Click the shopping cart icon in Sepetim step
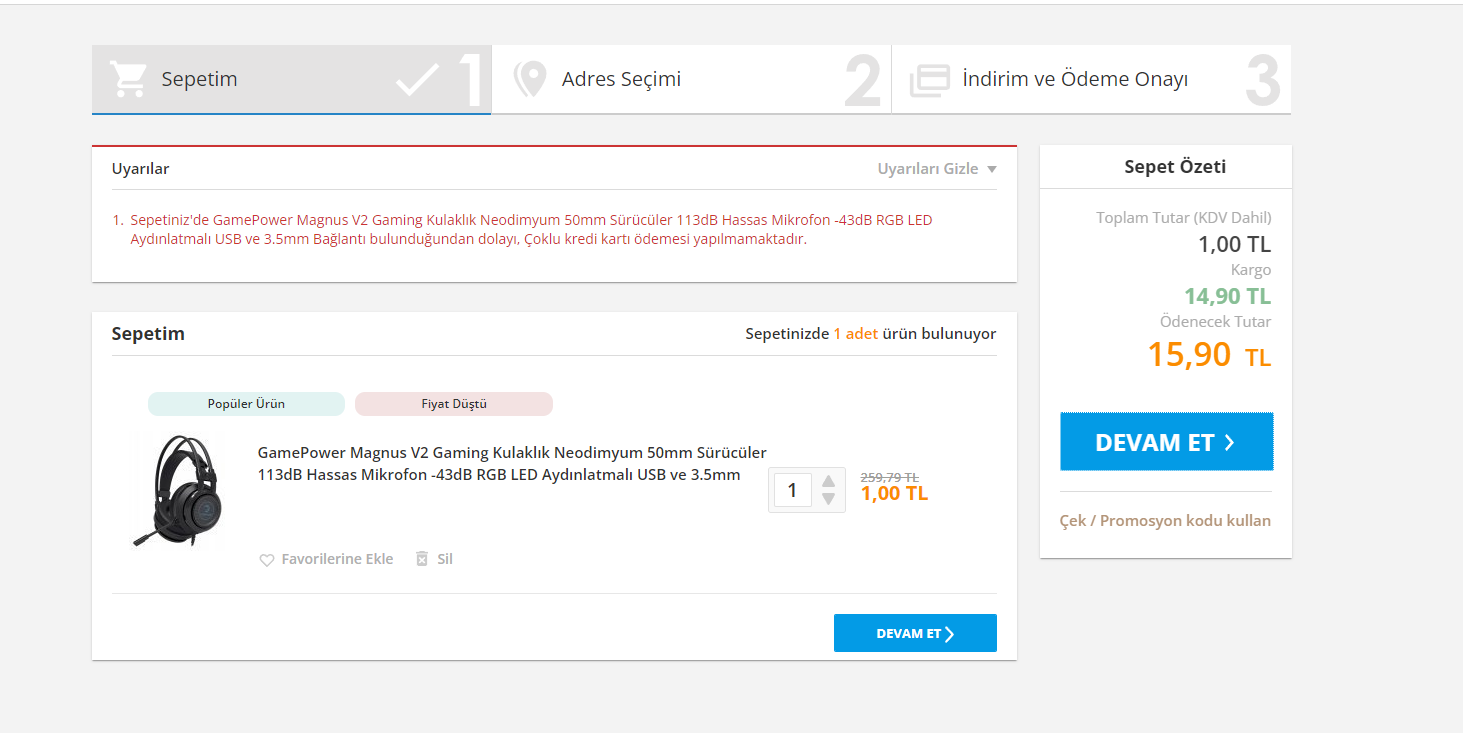 (x=129, y=79)
